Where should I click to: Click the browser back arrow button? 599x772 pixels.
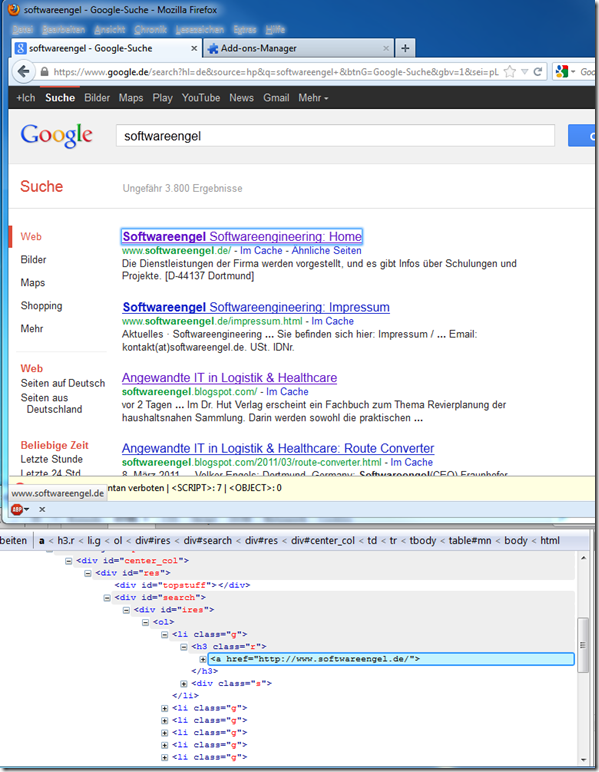coord(23,72)
